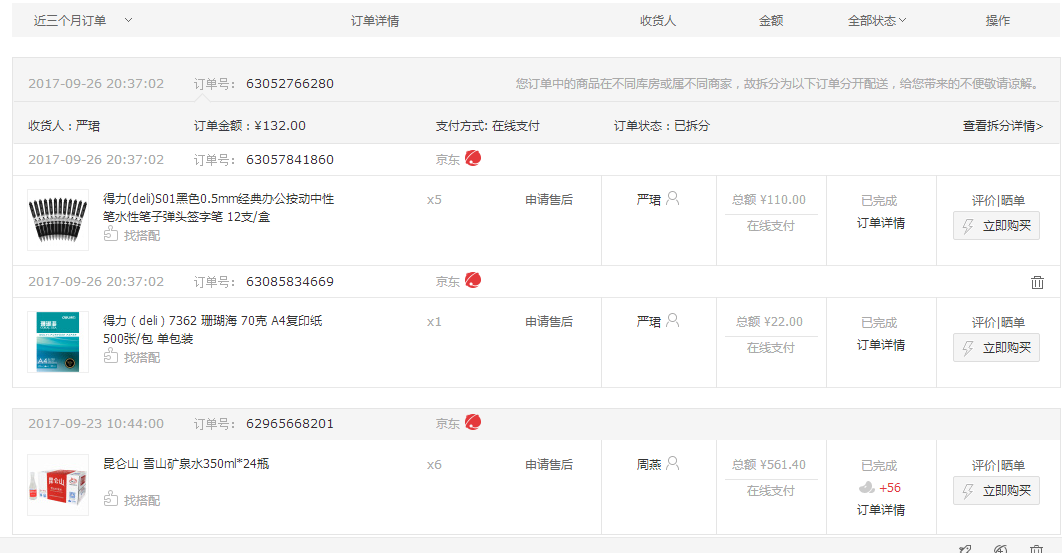Click the Kunlun Mountain water box thumbnail
Screen dimensions: 1062x553
coord(58,486)
